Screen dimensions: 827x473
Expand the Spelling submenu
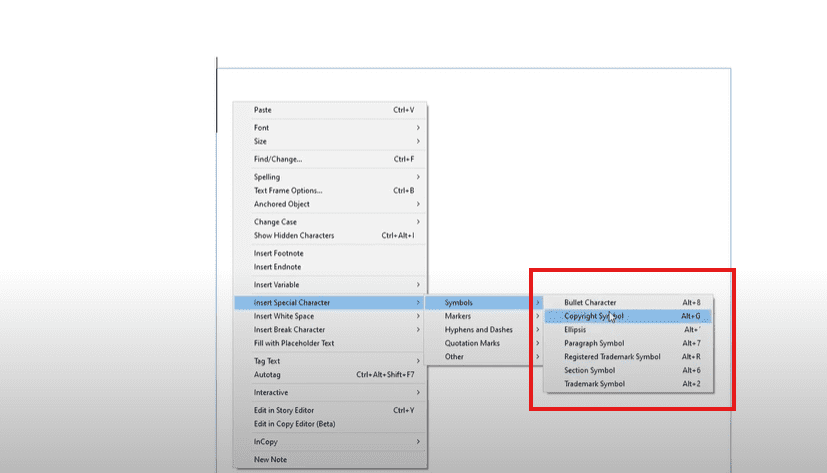click(267, 177)
